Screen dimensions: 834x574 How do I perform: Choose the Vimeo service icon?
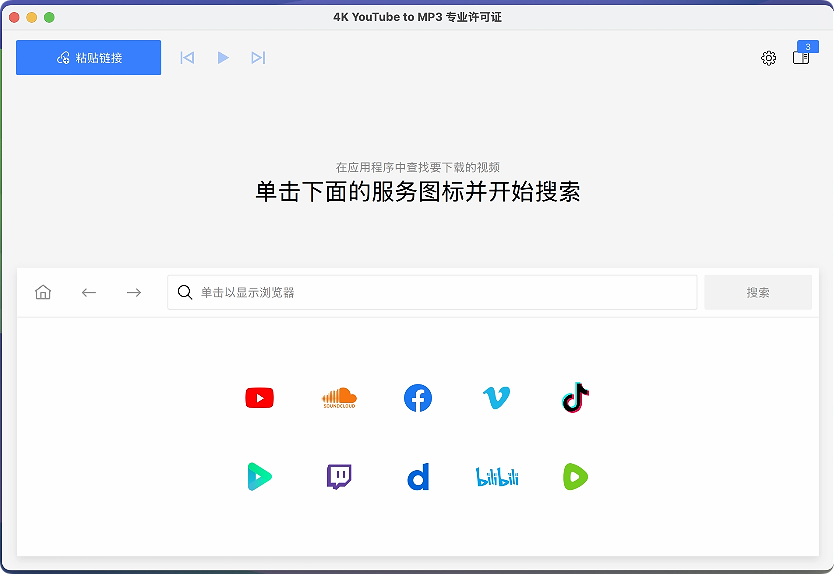tap(496, 398)
